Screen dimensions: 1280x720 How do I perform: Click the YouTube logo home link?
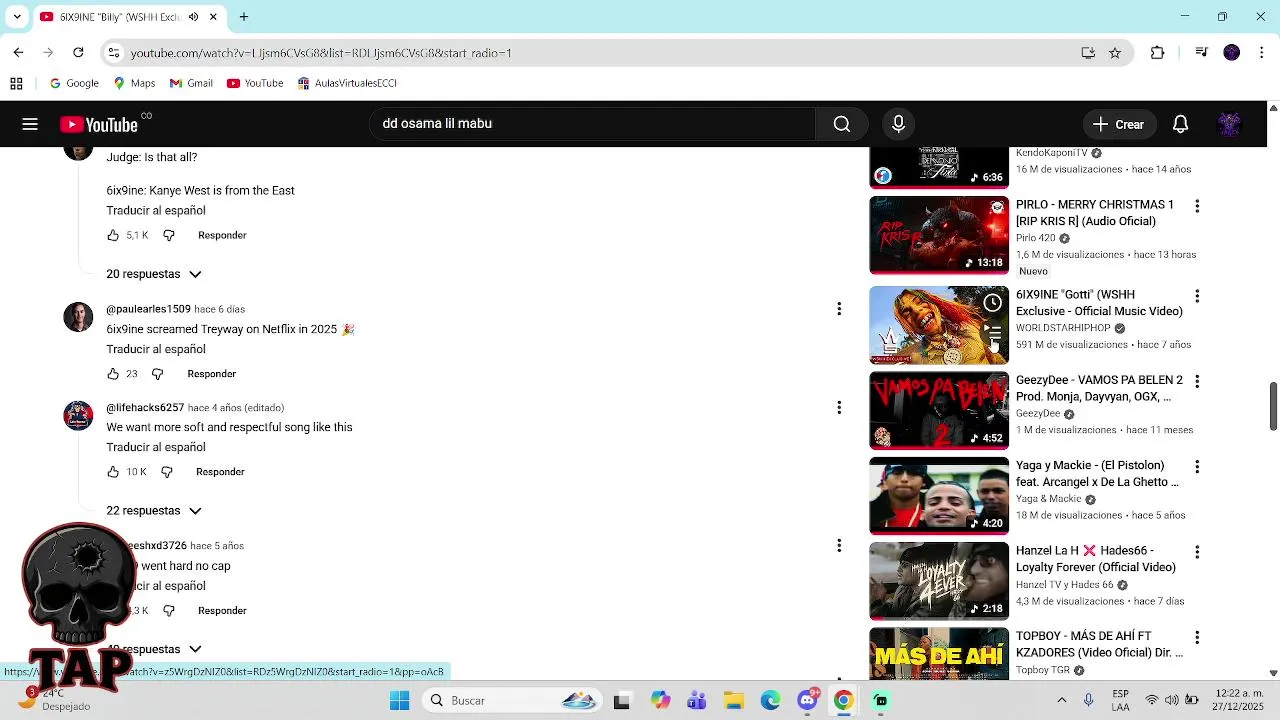[99, 124]
